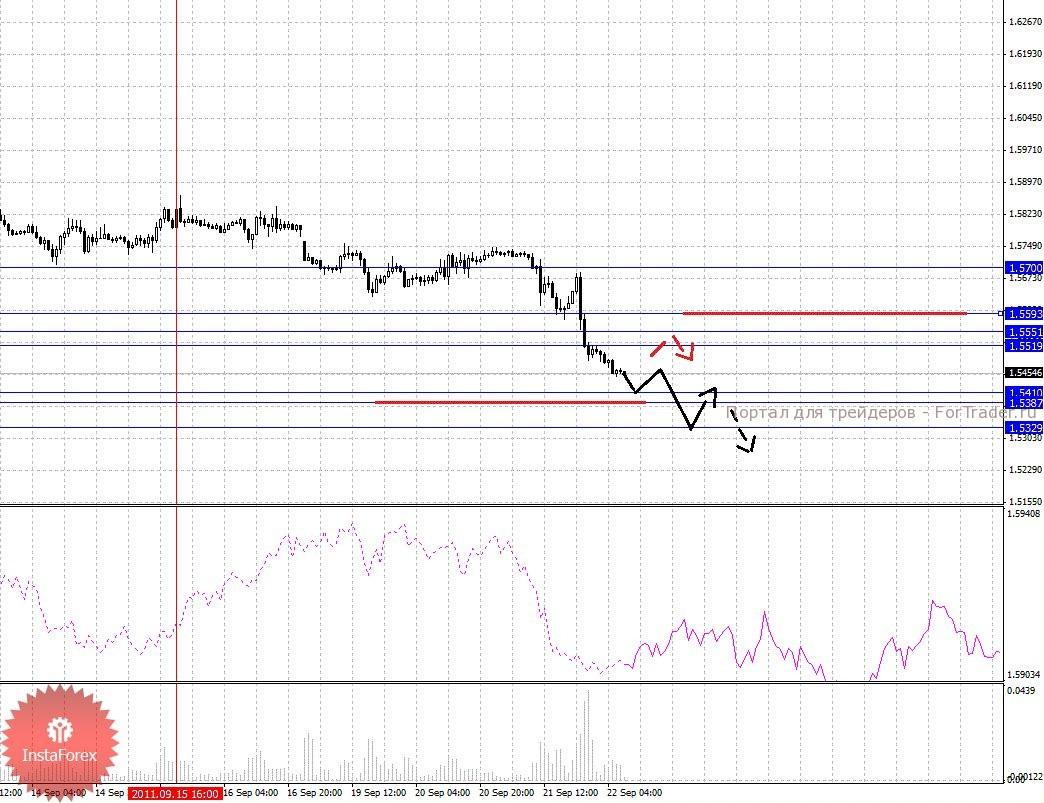The image size is (1044, 803).
Task: Click the lower red support line
Action: (x=510, y=402)
